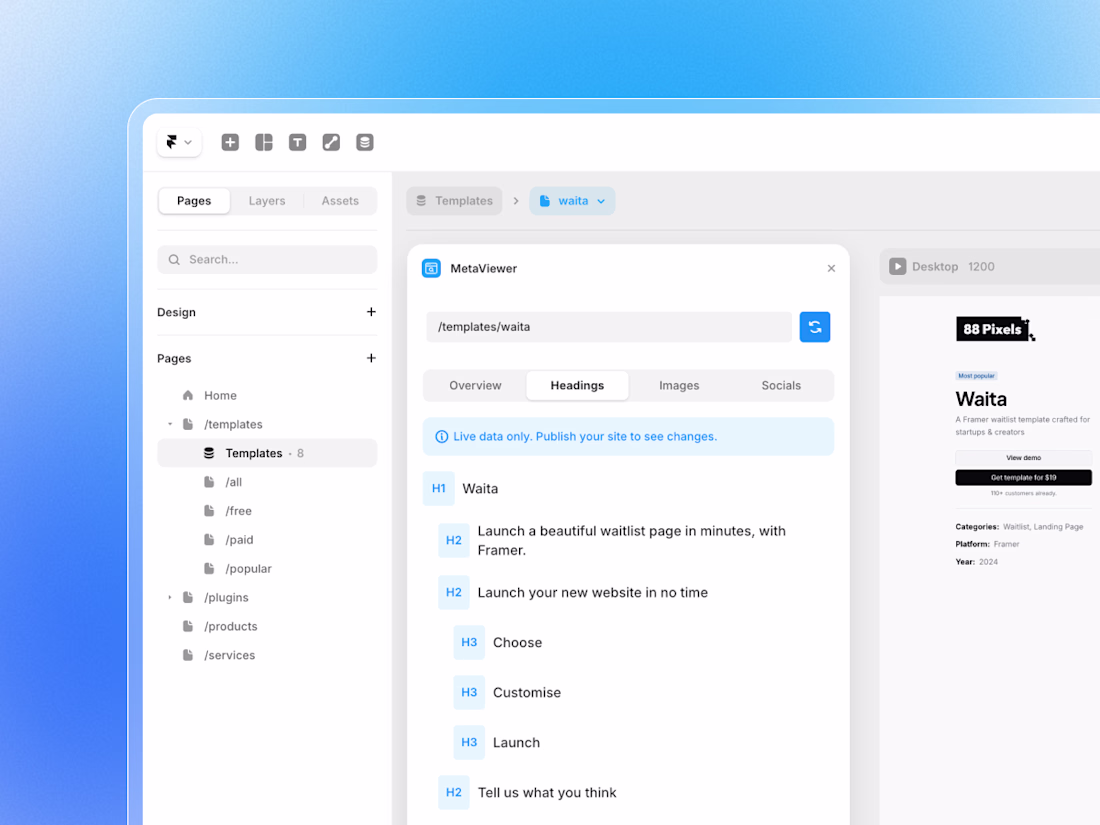The height and width of the screenshot is (825, 1100).
Task: Click the Search field in sidebar
Action: point(267,260)
